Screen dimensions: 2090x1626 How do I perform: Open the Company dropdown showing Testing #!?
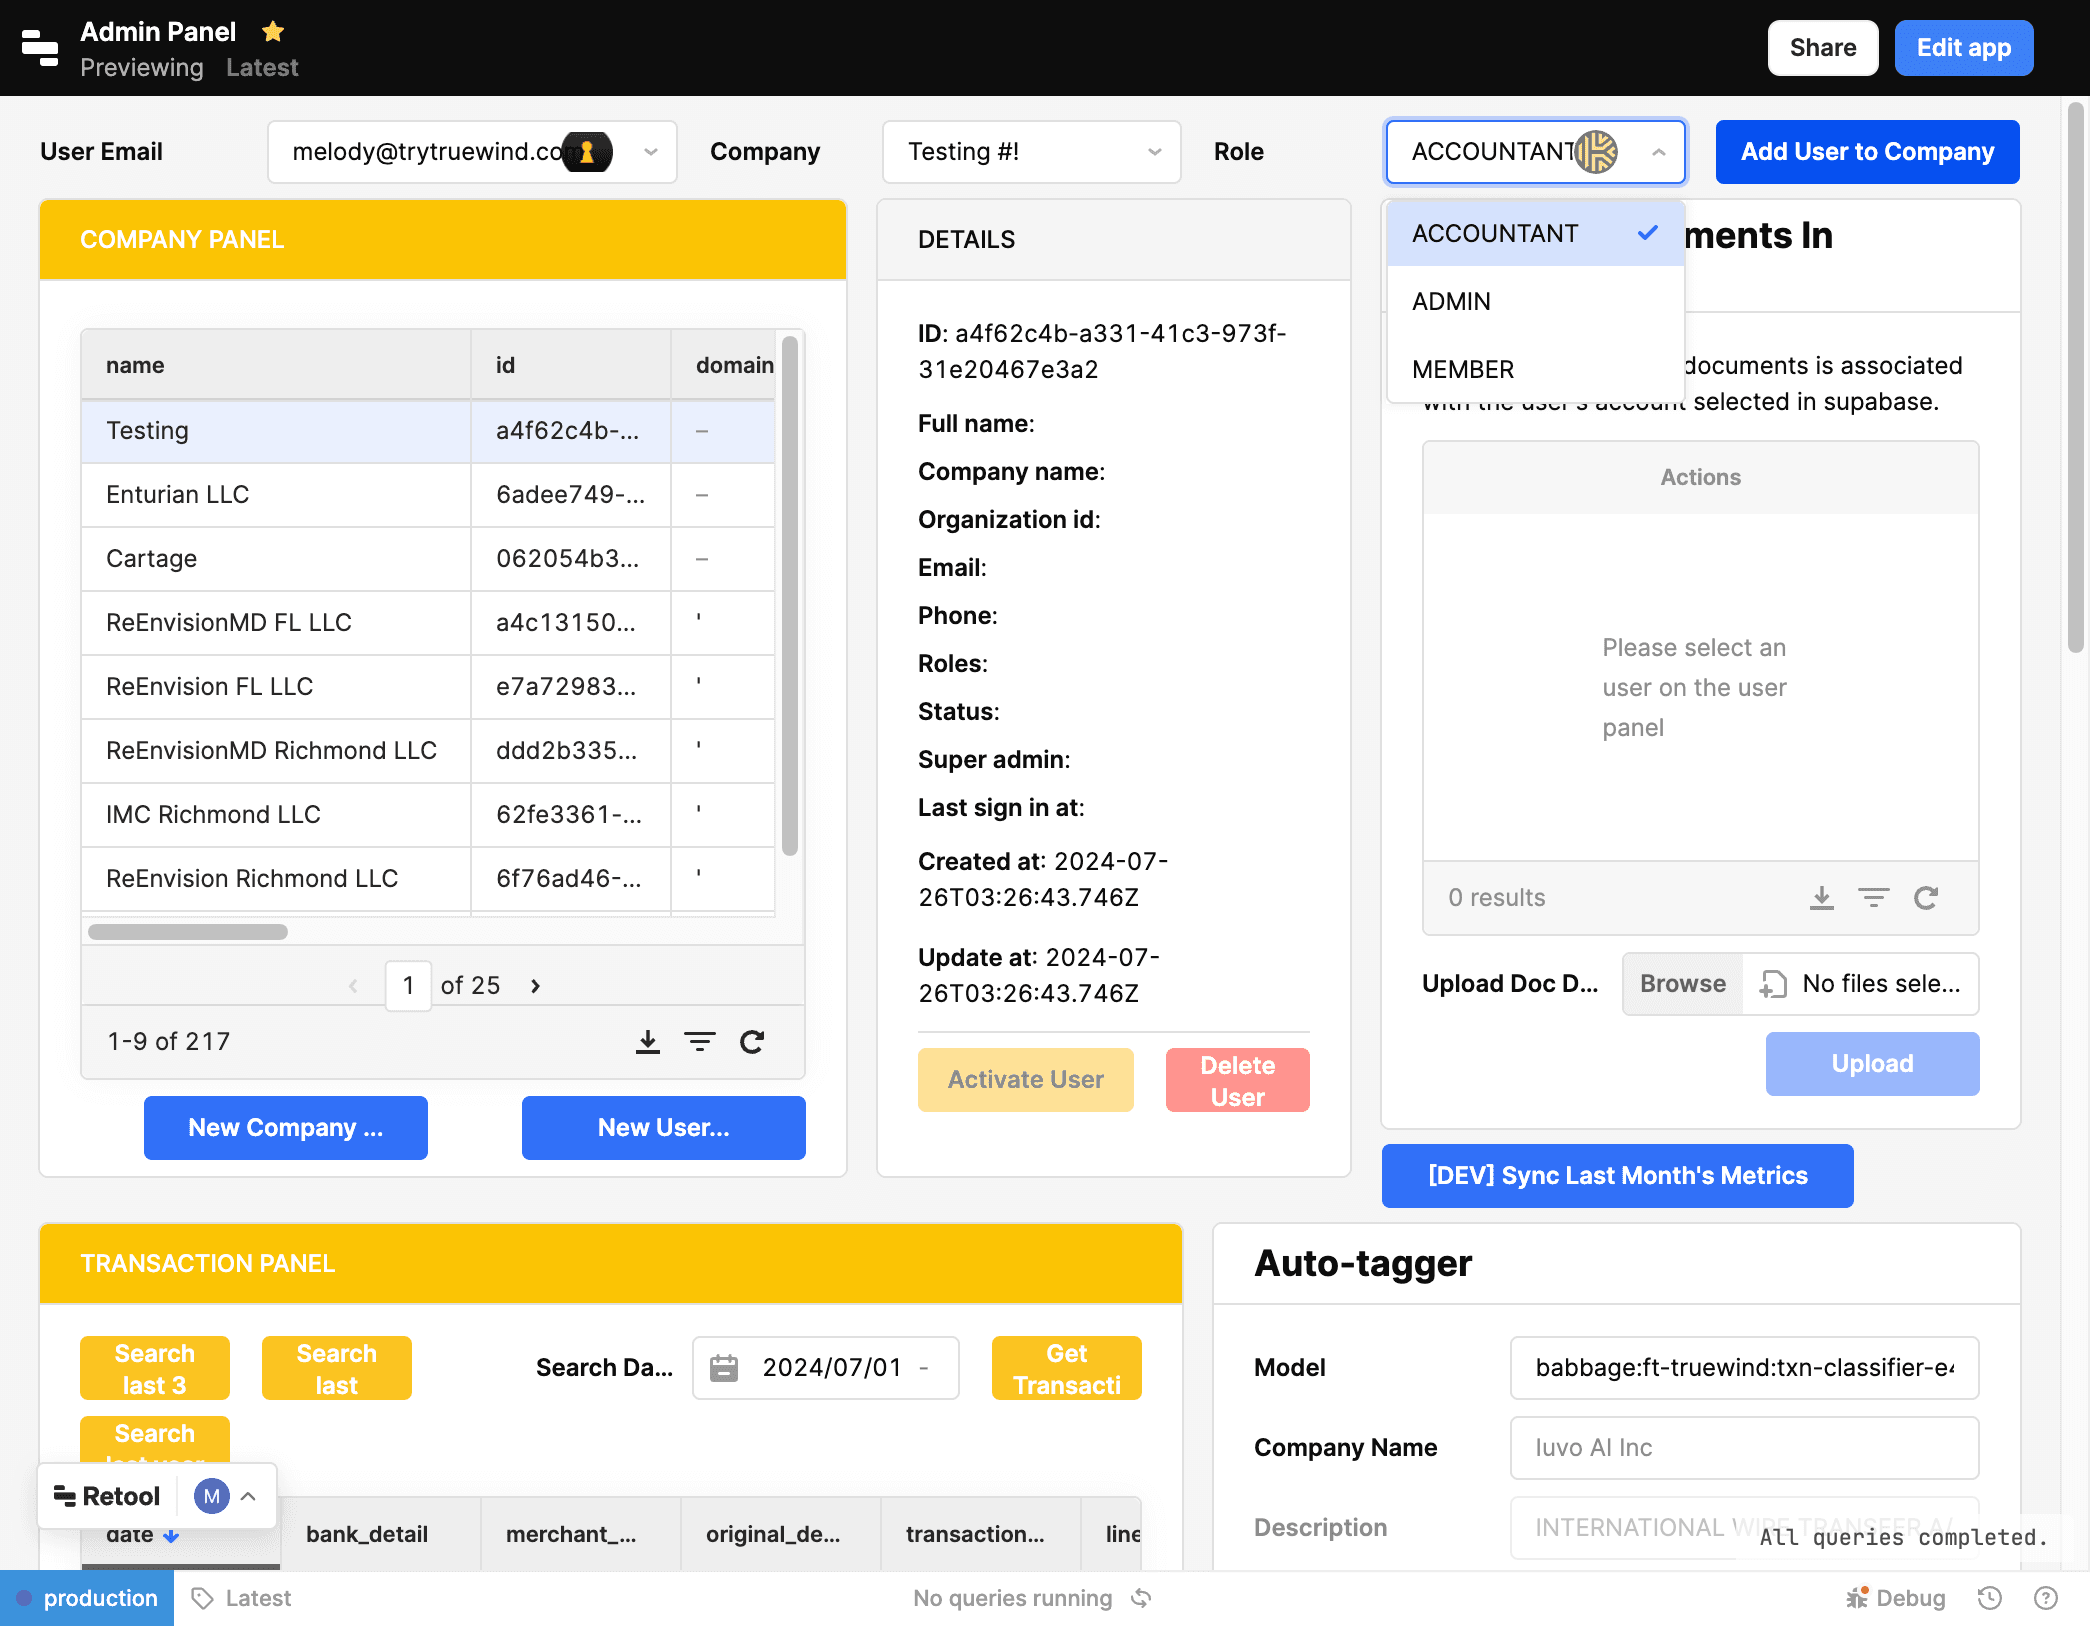point(1154,152)
